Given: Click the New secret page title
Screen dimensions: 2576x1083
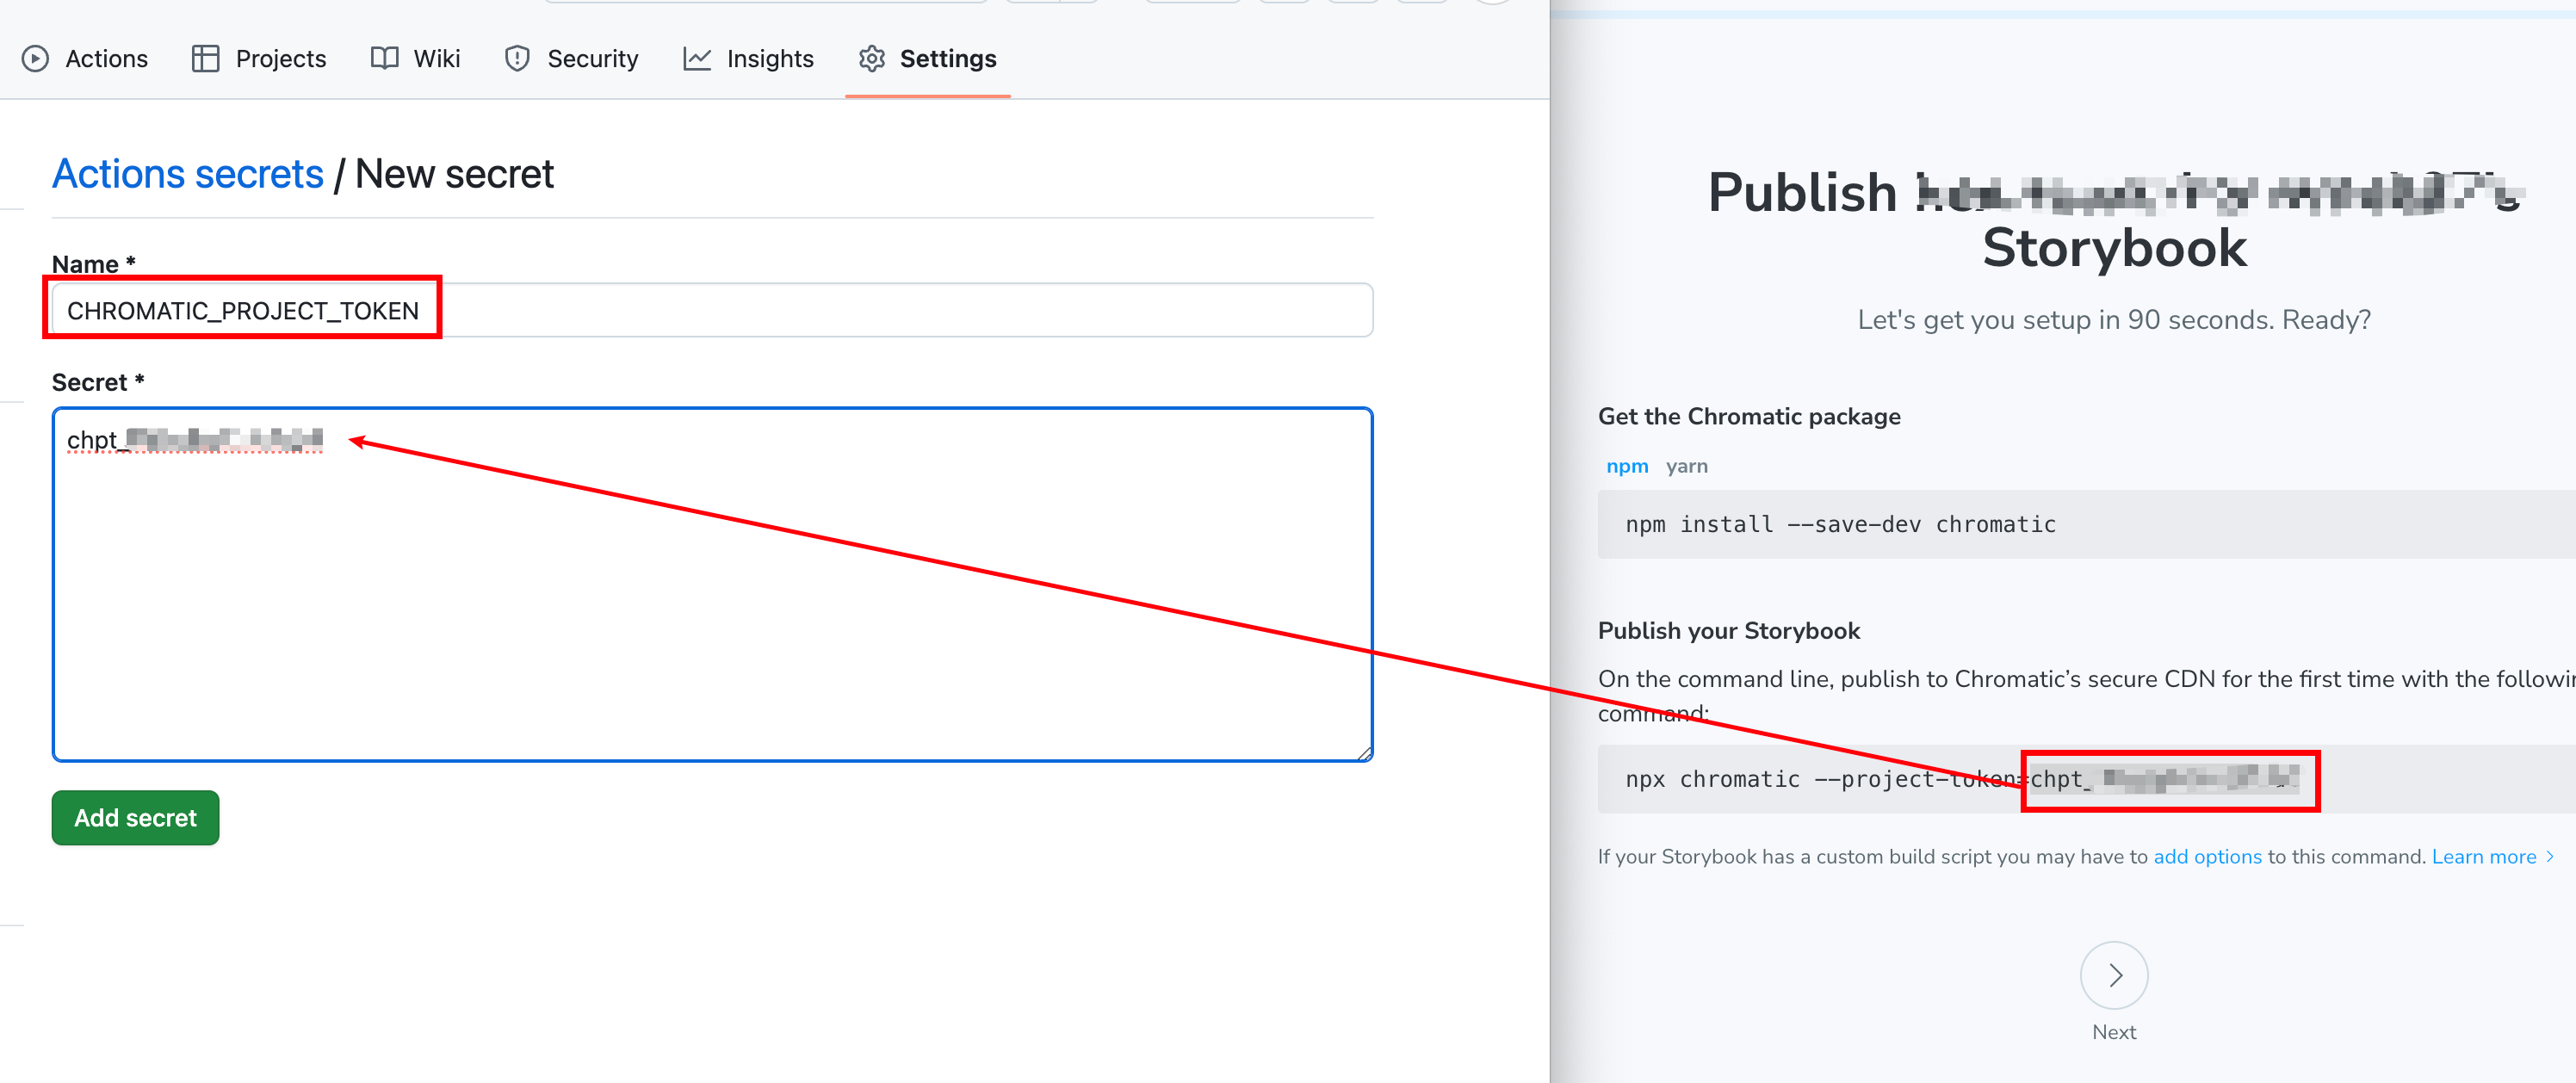Looking at the screenshot, I should [x=454, y=174].
